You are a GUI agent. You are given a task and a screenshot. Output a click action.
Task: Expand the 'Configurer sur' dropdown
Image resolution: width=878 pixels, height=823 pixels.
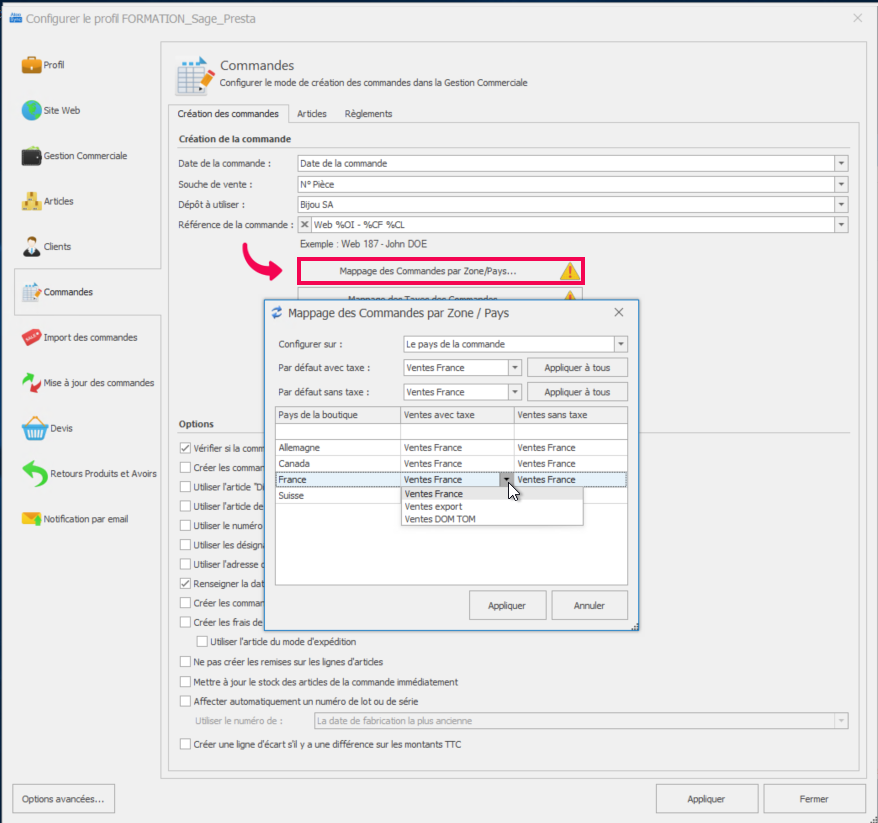click(620, 345)
